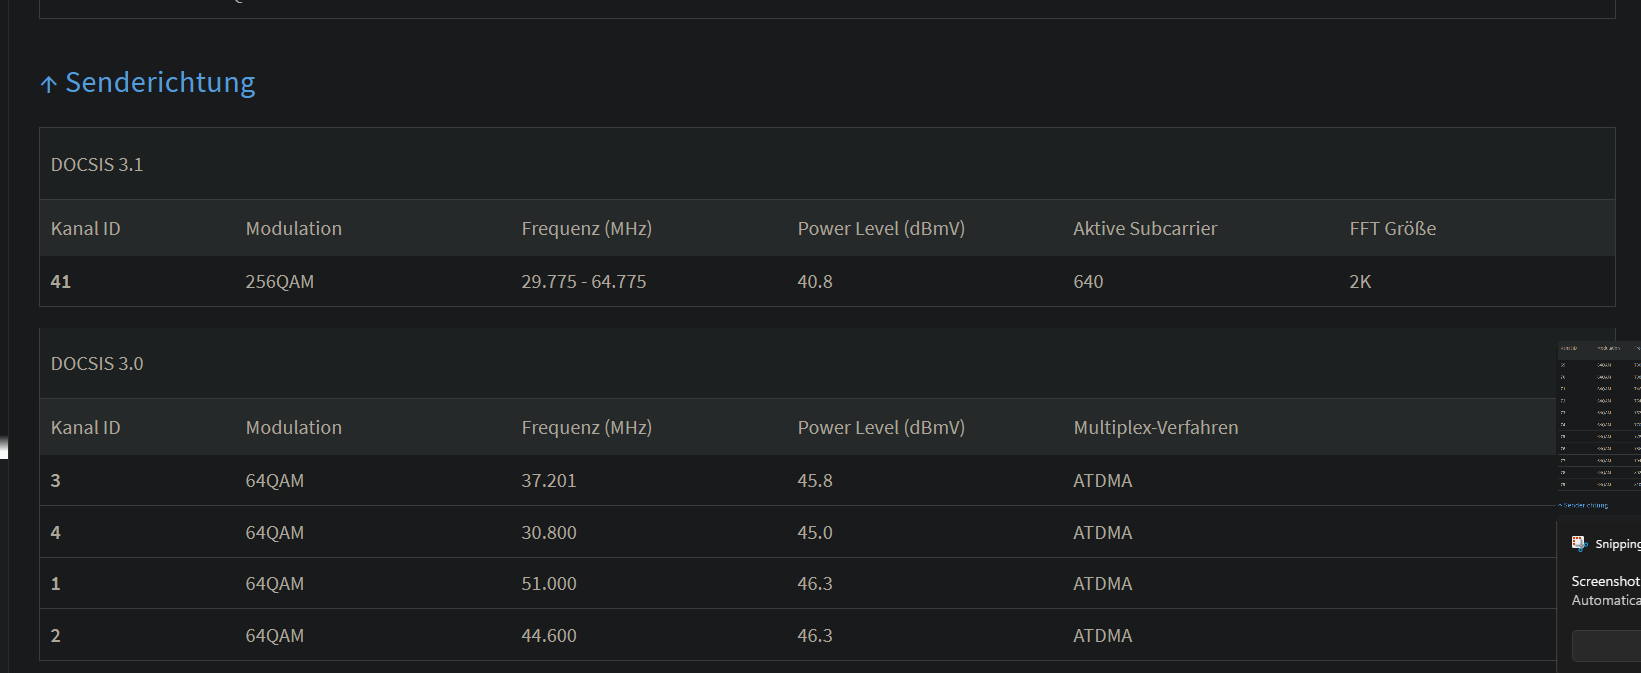
Task: Select Kanal ID 41 row cell
Action: [x=61, y=282]
